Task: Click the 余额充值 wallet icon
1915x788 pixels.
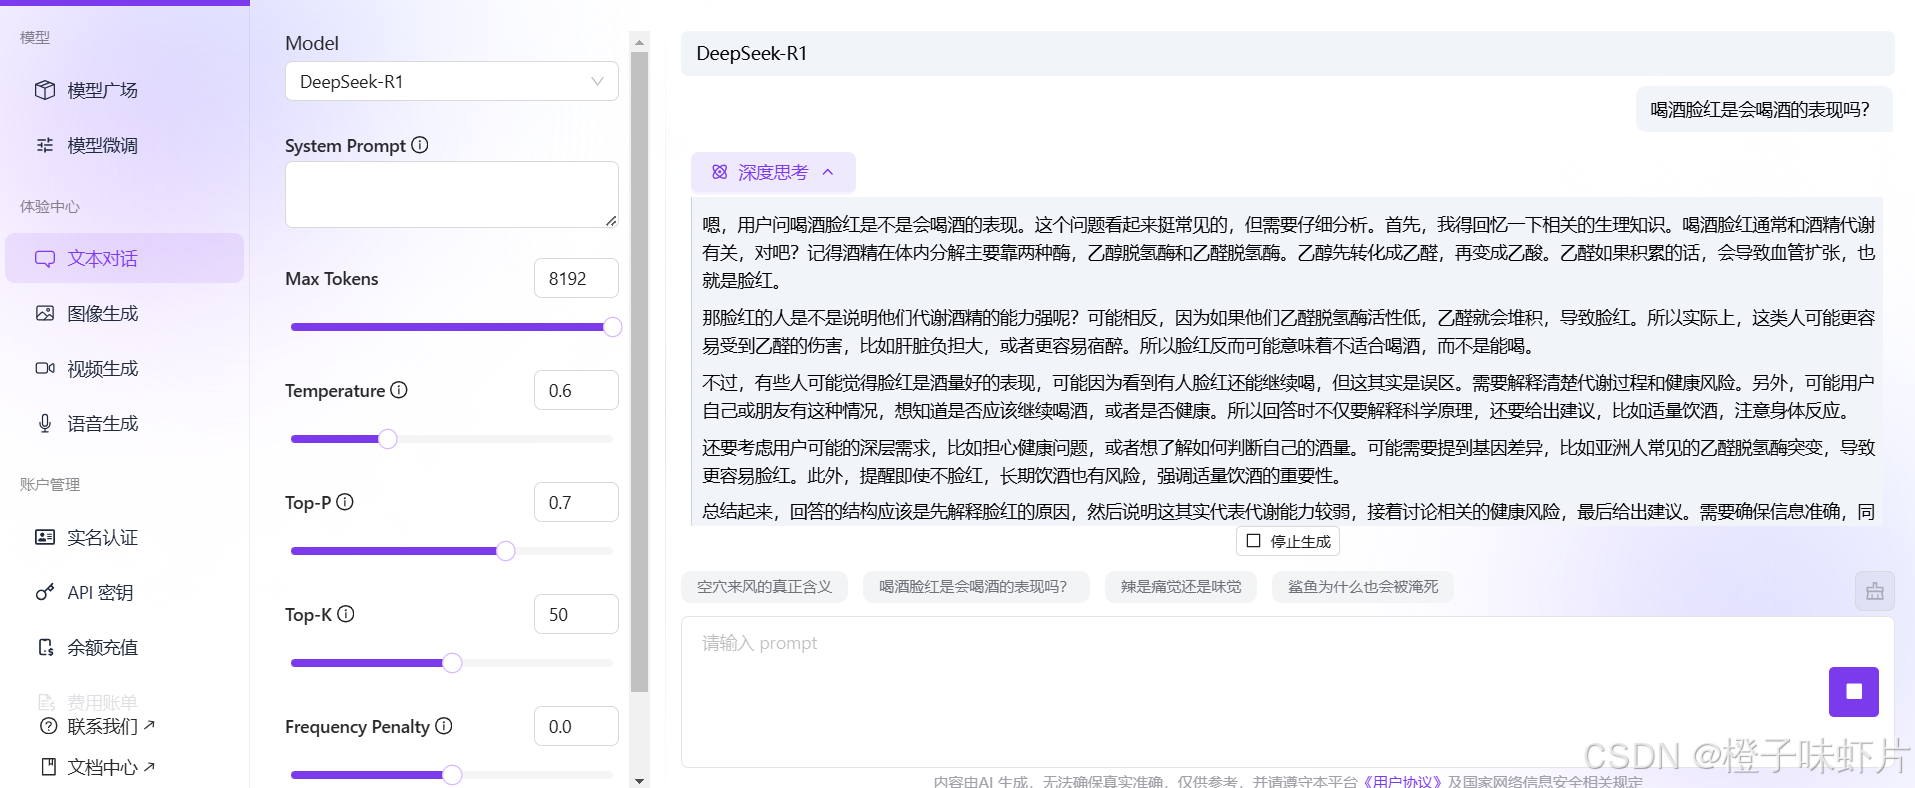Action: pyautogui.click(x=45, y=647)
